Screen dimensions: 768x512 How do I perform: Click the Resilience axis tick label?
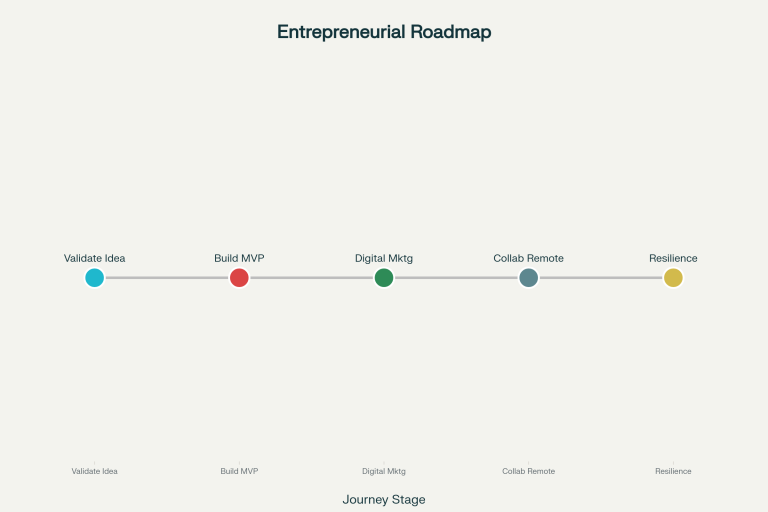[x=673, y=471]
